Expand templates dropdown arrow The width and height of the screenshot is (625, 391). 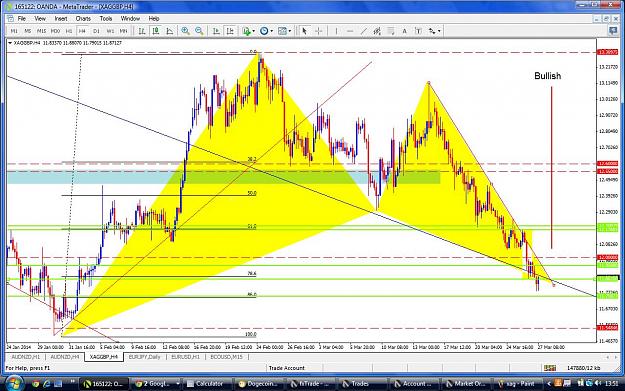click(290, 31)
